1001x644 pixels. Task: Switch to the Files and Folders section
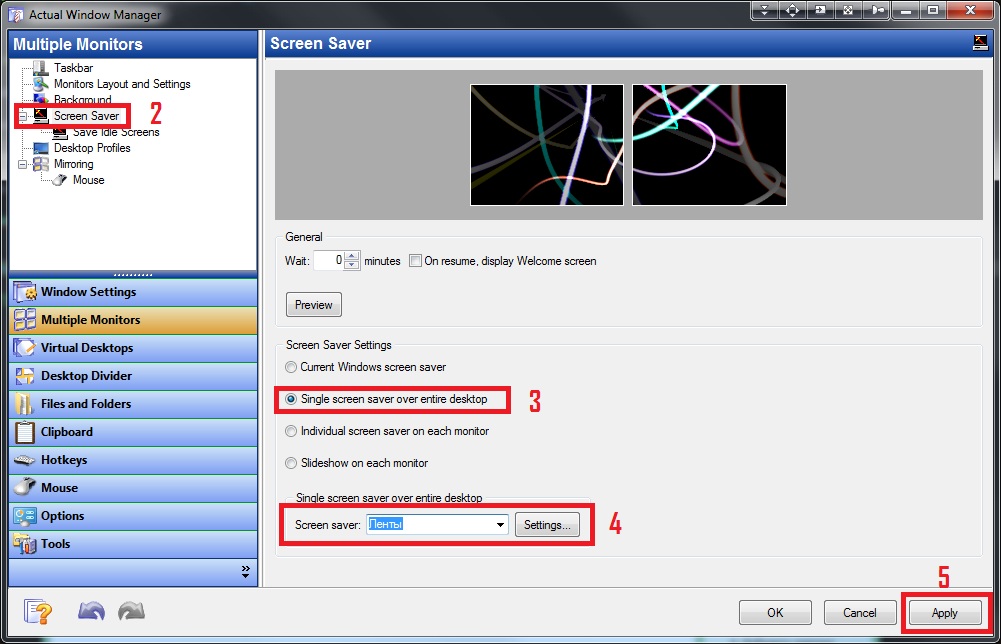coord(133,404)
